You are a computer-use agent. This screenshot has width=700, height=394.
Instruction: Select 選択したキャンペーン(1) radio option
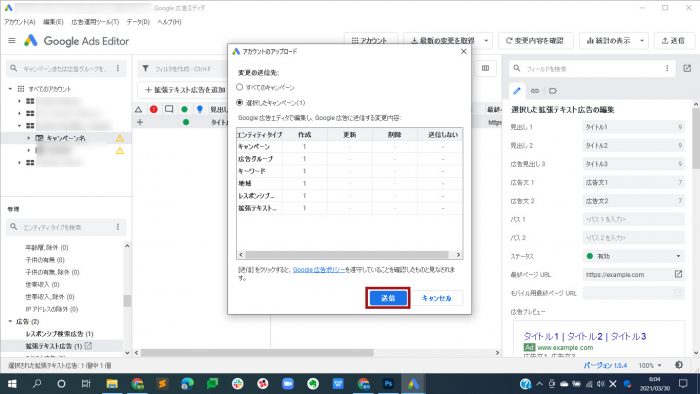pyautogui.click(x=240, y=103)
